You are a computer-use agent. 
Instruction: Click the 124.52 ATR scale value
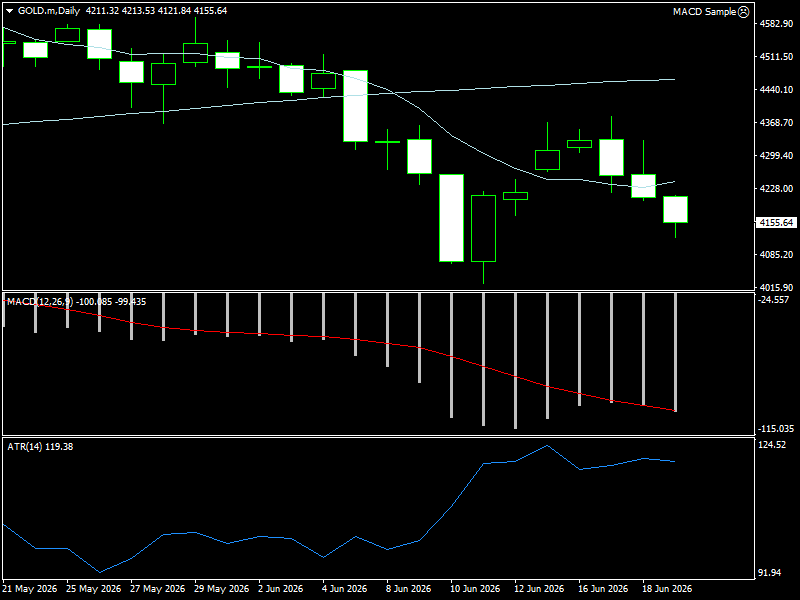tap(772, 445)
